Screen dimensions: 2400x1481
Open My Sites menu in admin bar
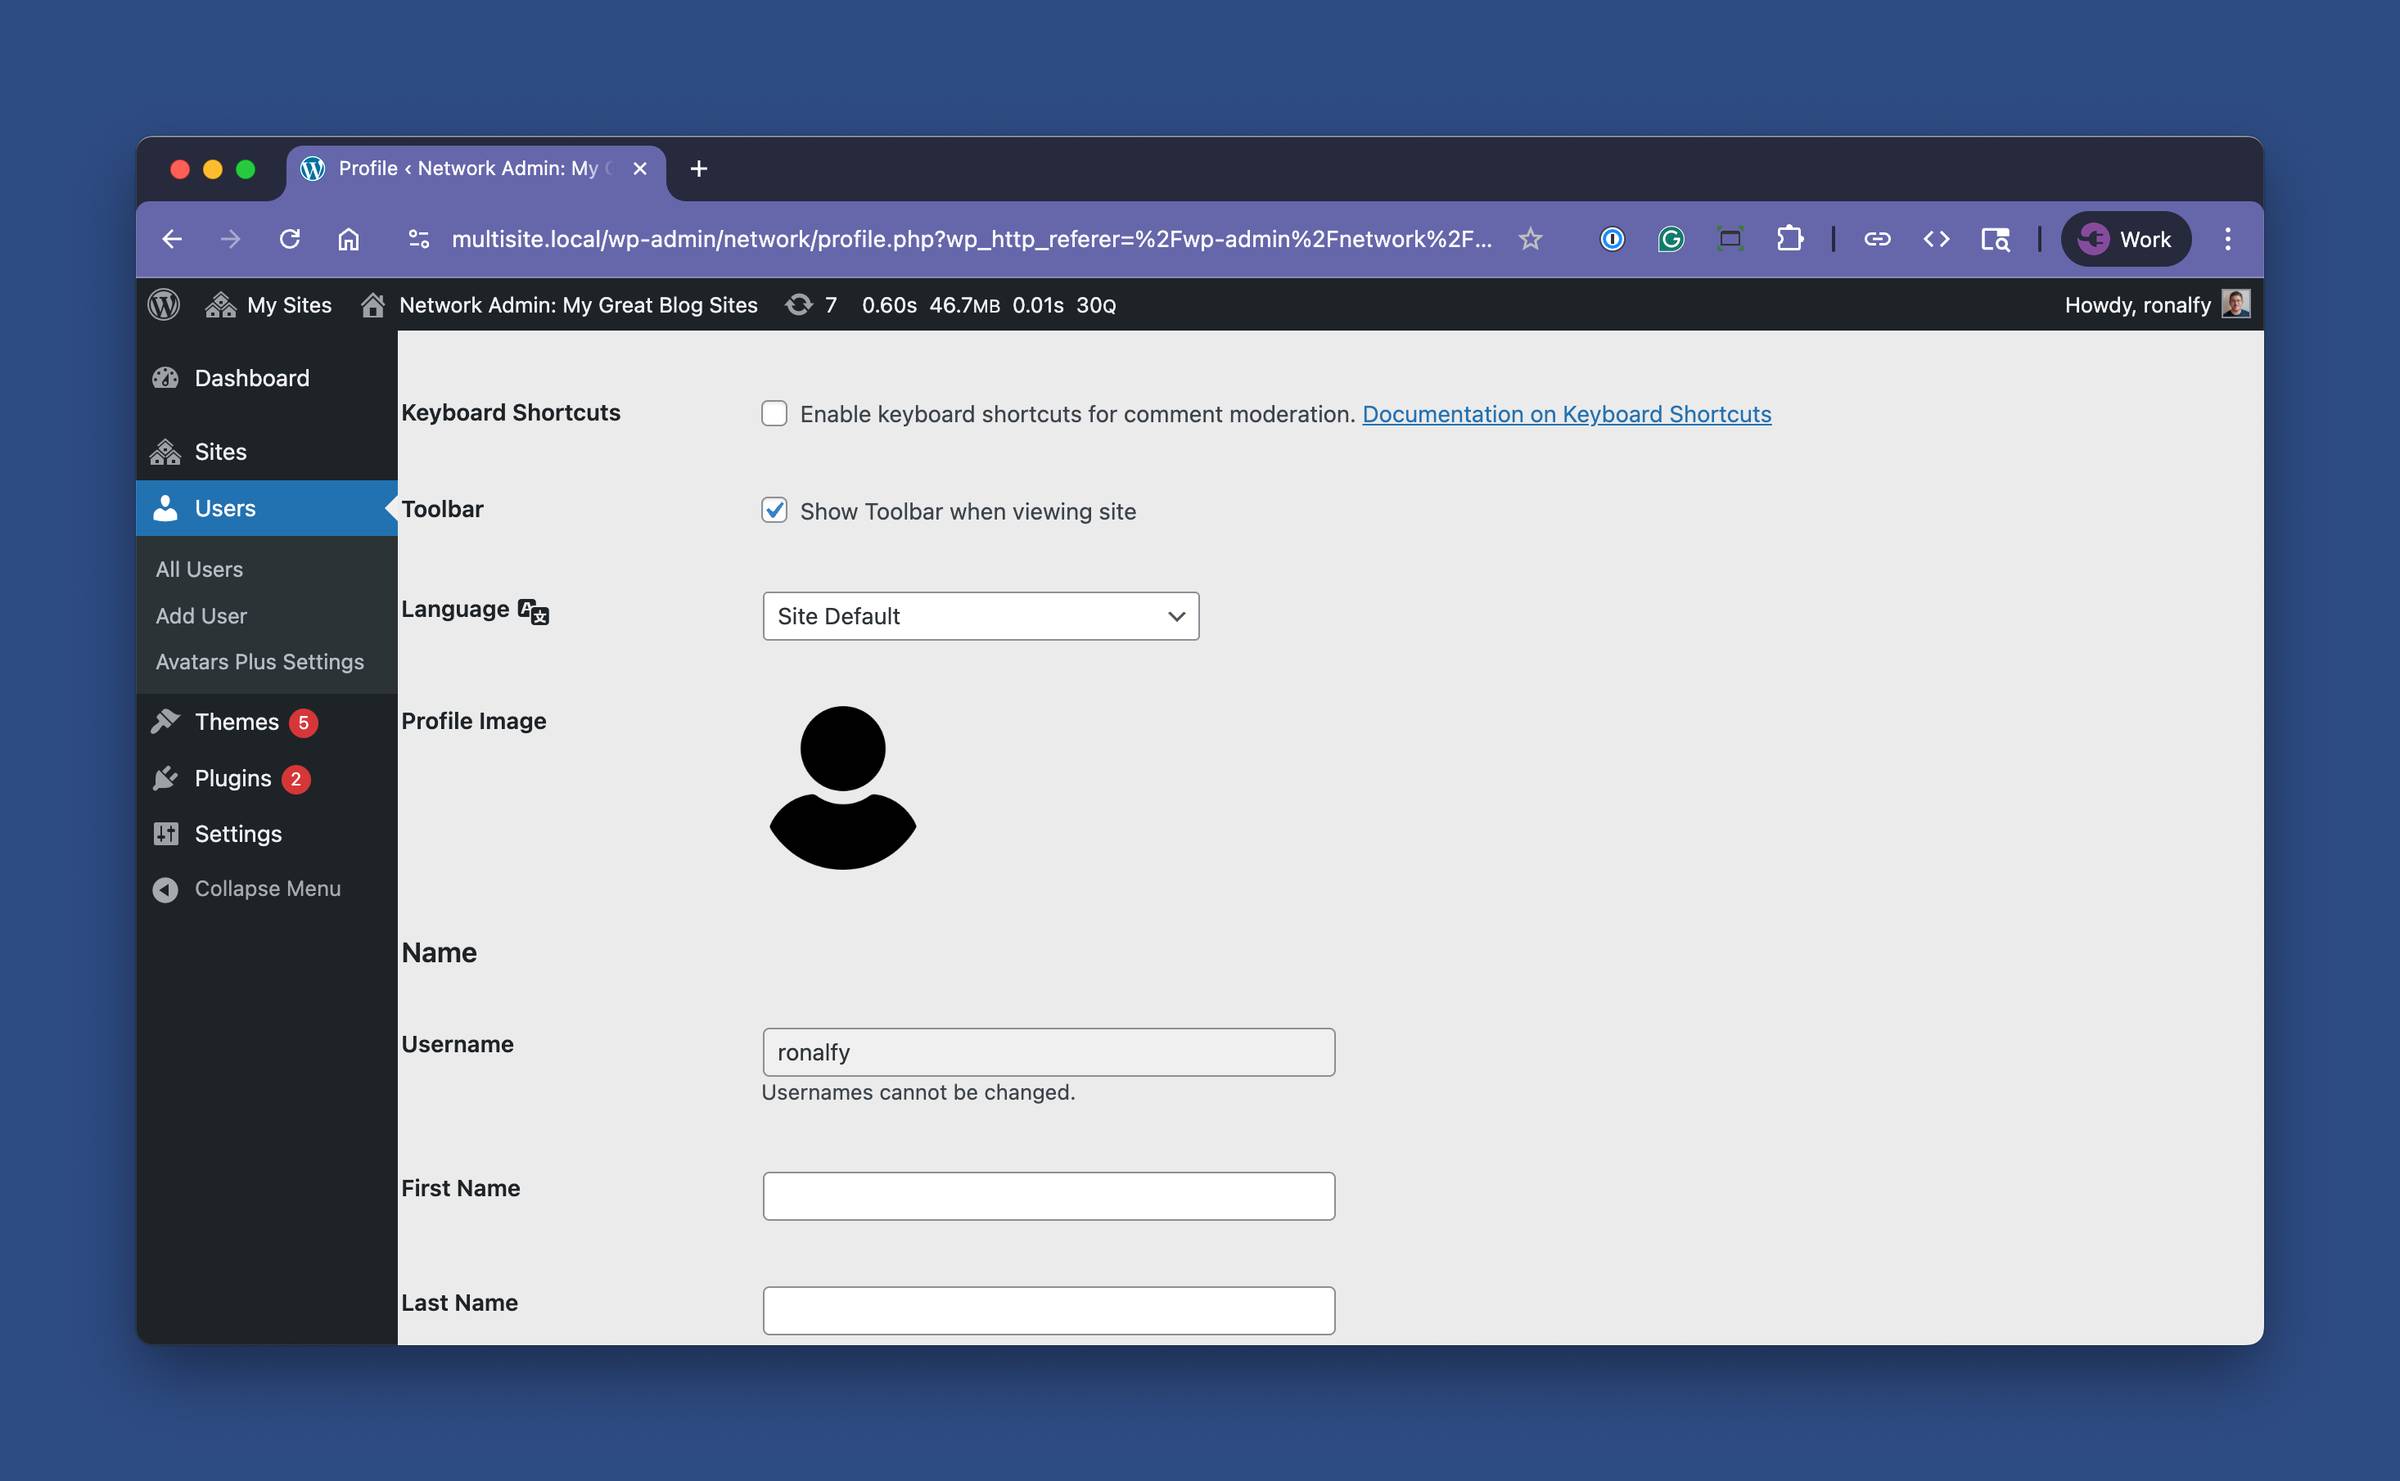(x=268, y=305)
